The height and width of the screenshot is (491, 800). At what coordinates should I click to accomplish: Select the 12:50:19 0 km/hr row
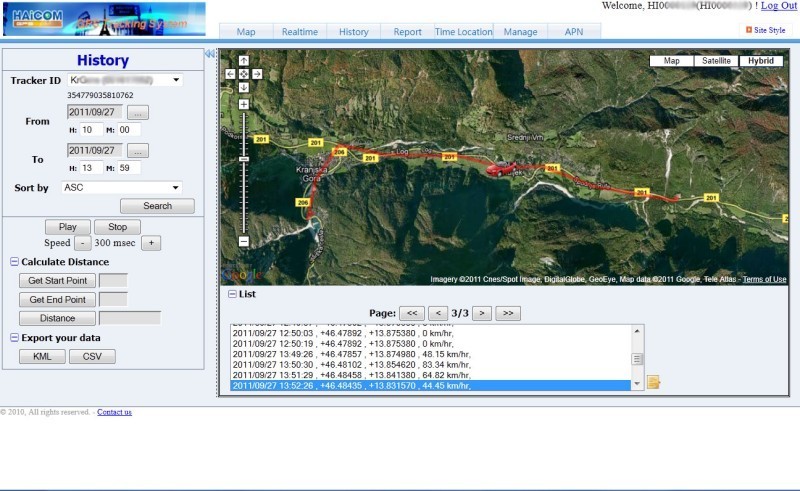point(430,343)
